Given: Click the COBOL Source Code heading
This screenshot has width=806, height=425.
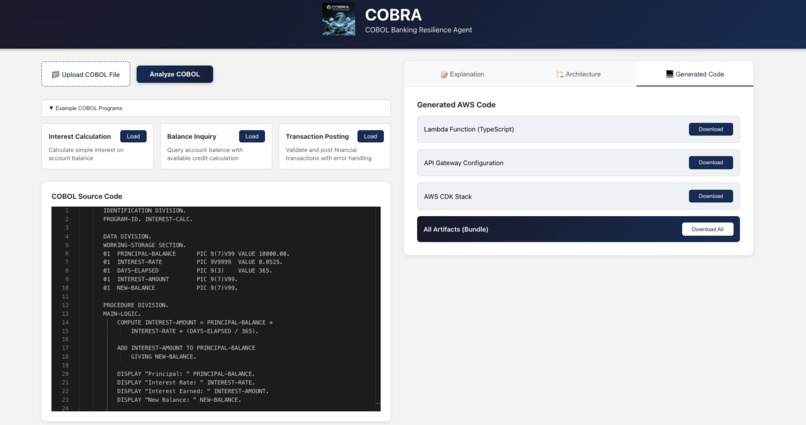Looking at the screenshot, I should 87,196.
